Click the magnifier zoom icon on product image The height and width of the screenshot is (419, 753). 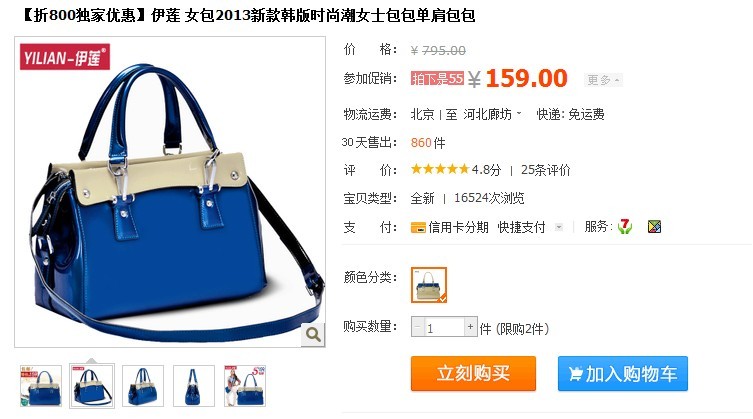coord(313,334)
